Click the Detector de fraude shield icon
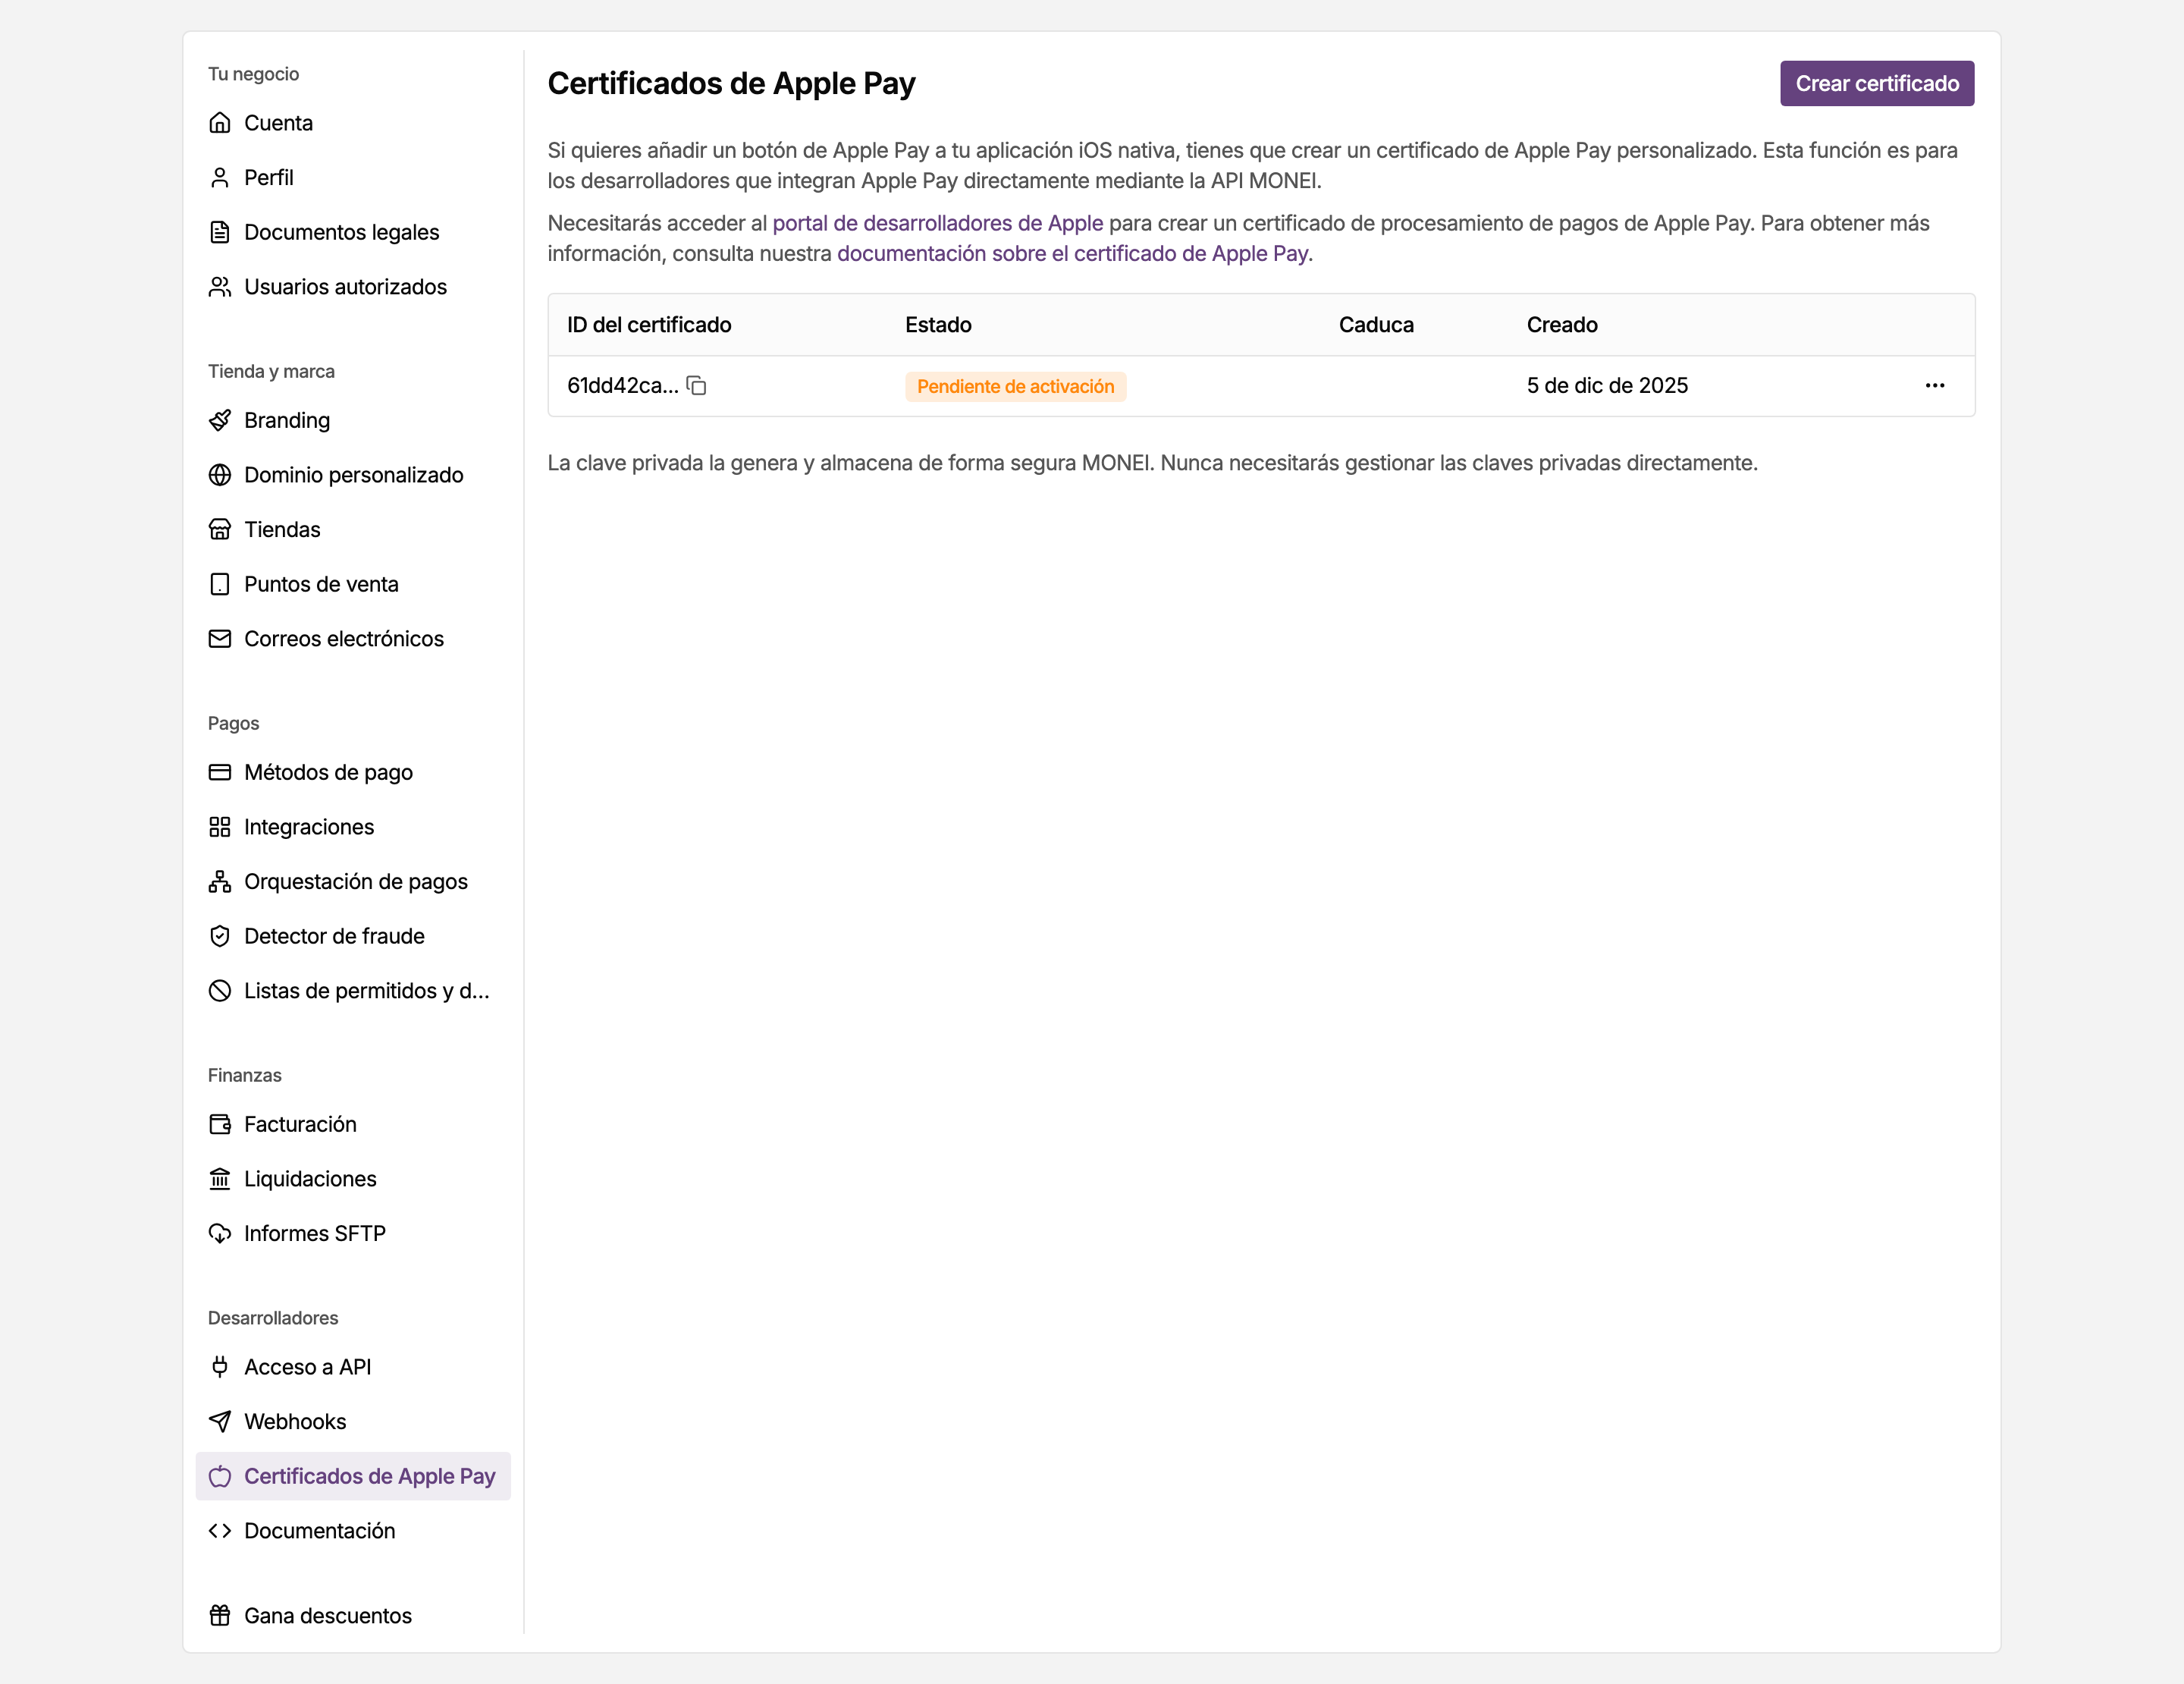 (x=220, y=936)
